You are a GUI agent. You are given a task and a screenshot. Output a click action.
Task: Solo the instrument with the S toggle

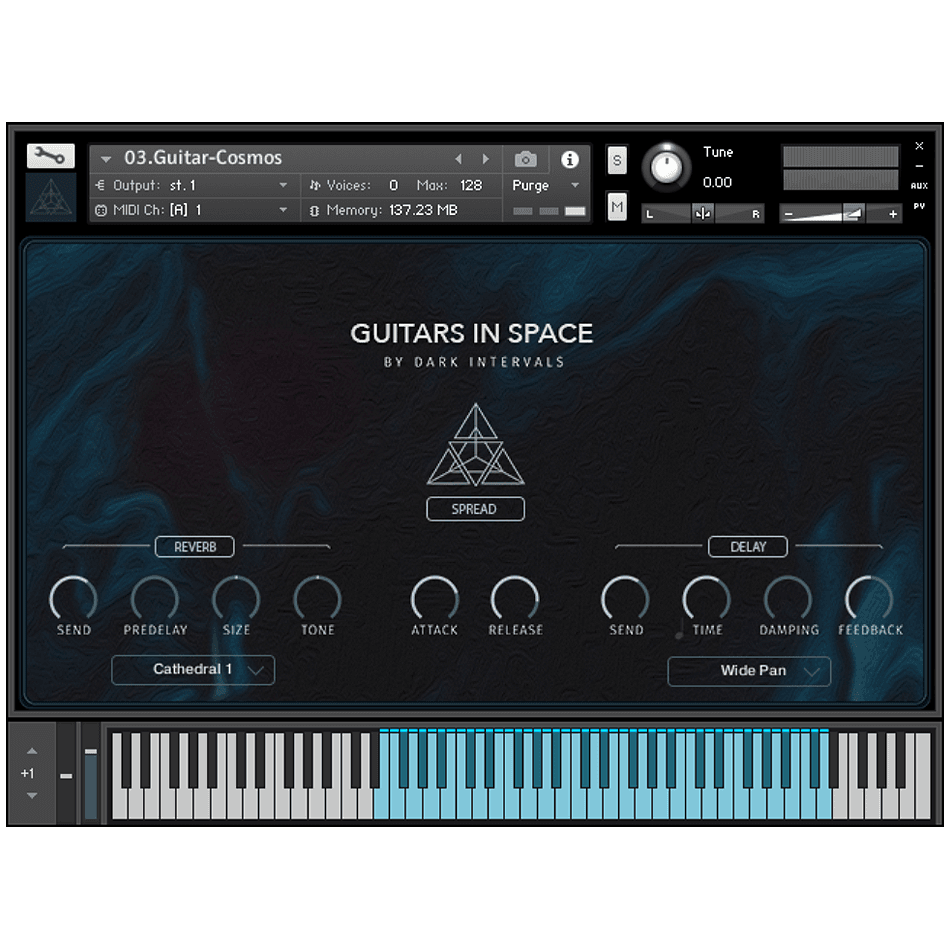point(617,160)
